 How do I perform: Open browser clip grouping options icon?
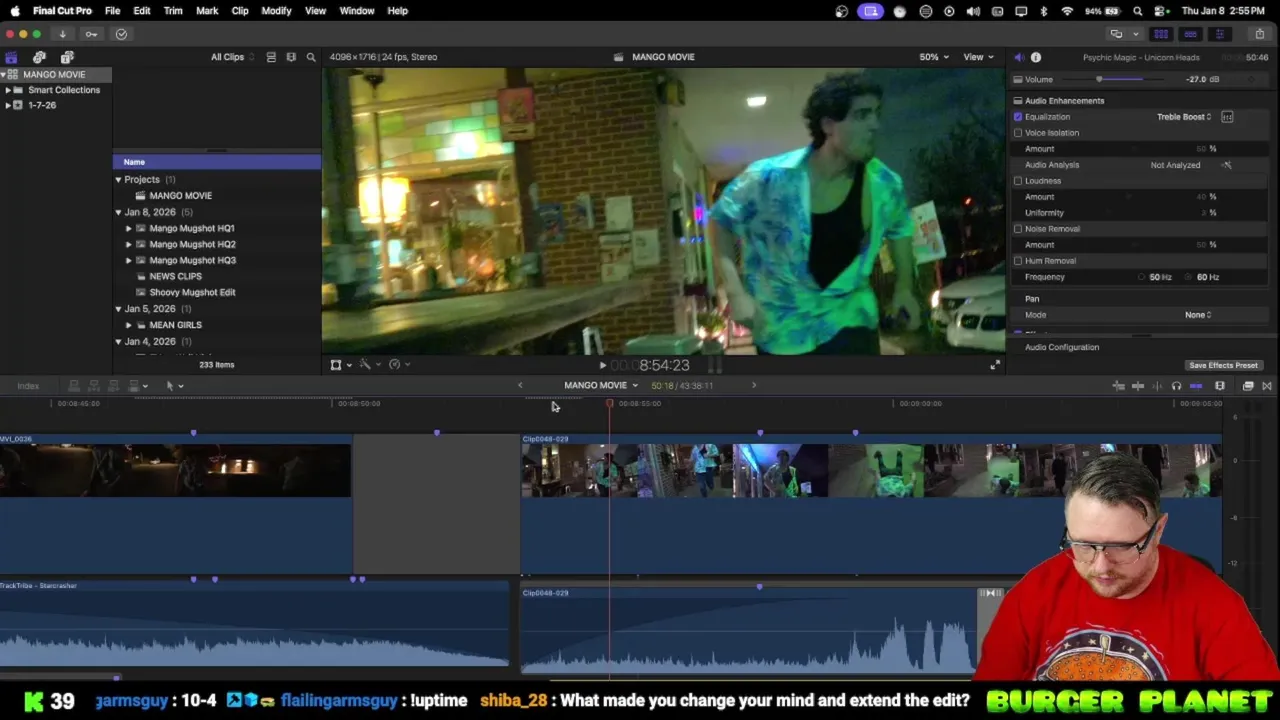(x=291, y=57)
